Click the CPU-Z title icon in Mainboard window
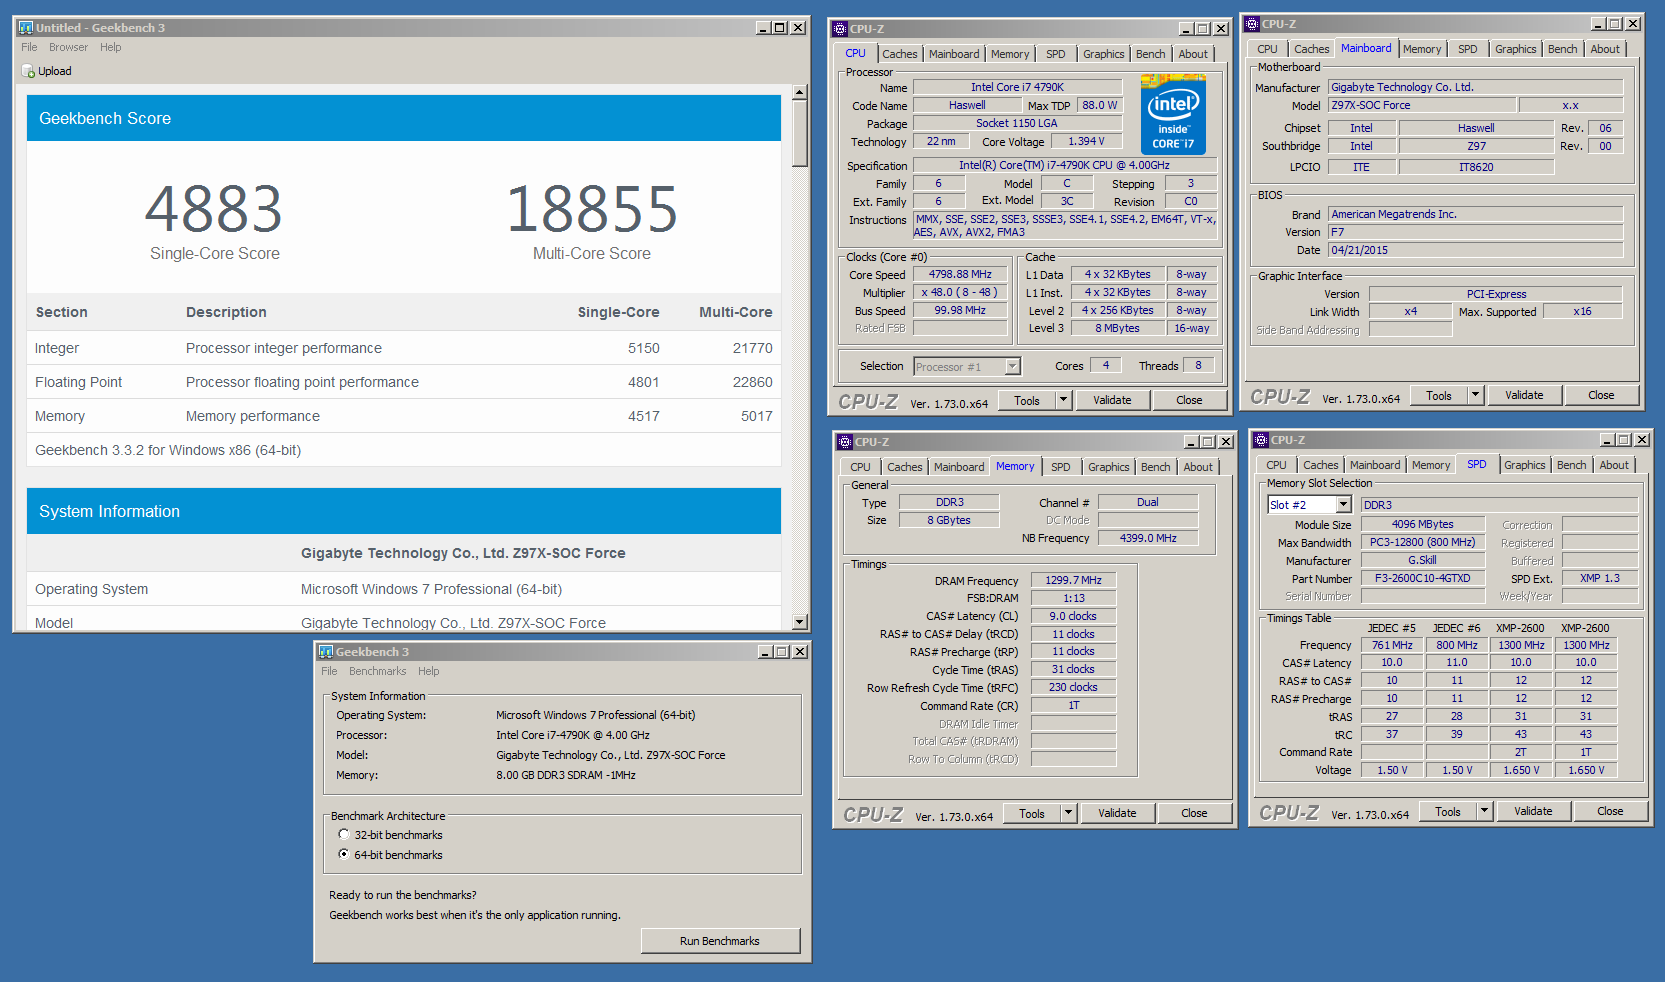1665x982 pixels. (x=1252, y=24)
